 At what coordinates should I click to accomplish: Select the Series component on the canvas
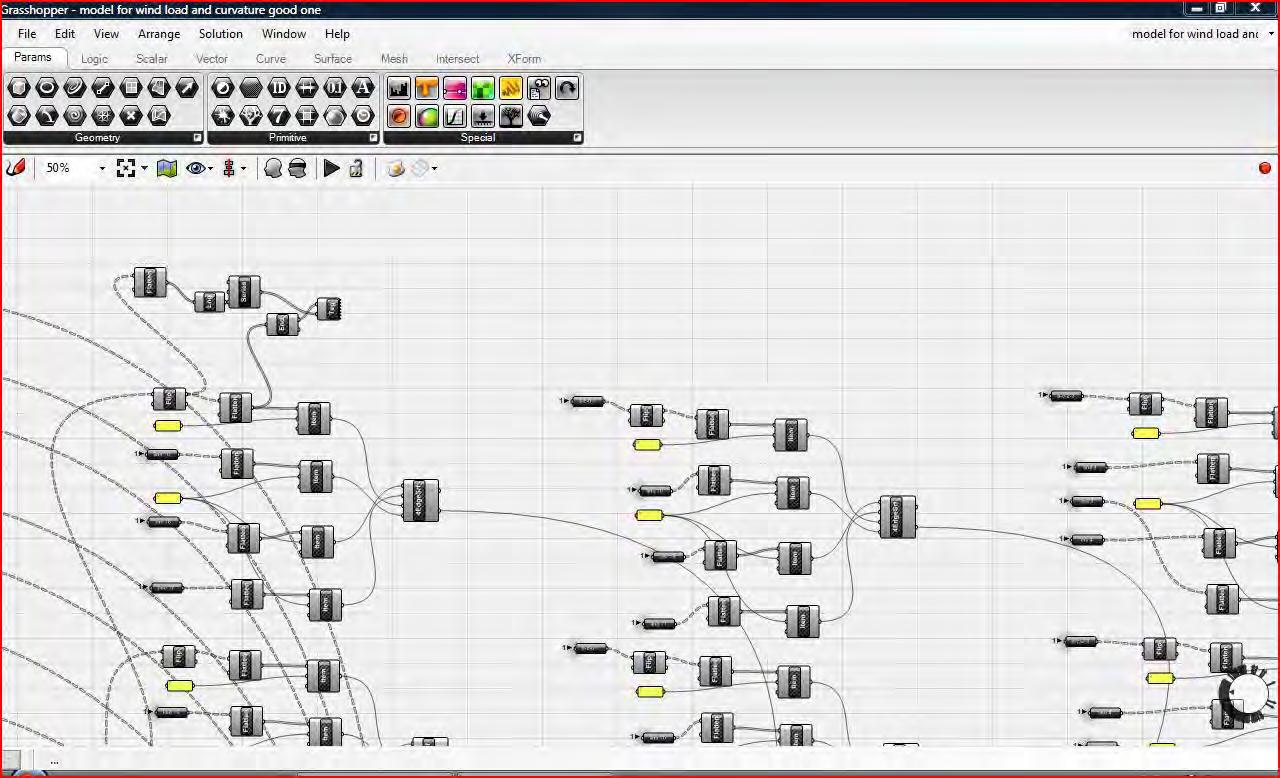(244, 292)
